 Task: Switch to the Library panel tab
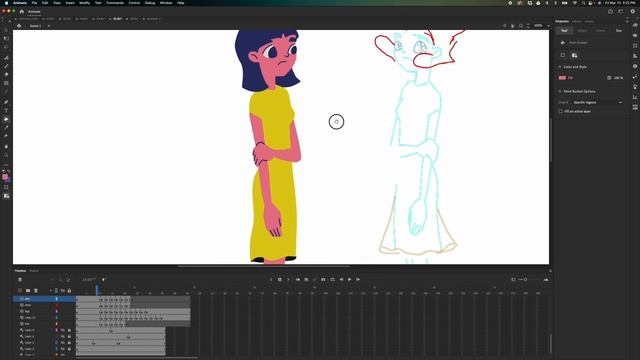pyautogui.click(x=576, y=21)
